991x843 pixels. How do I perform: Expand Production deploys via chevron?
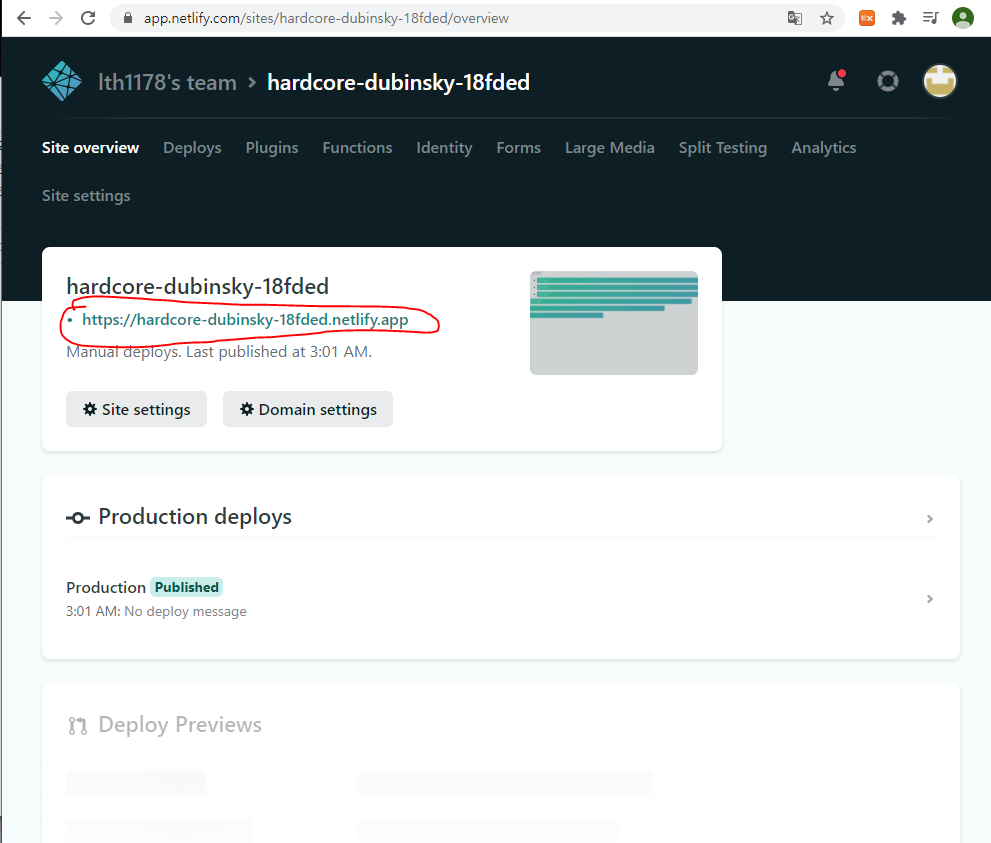(930, 519)
